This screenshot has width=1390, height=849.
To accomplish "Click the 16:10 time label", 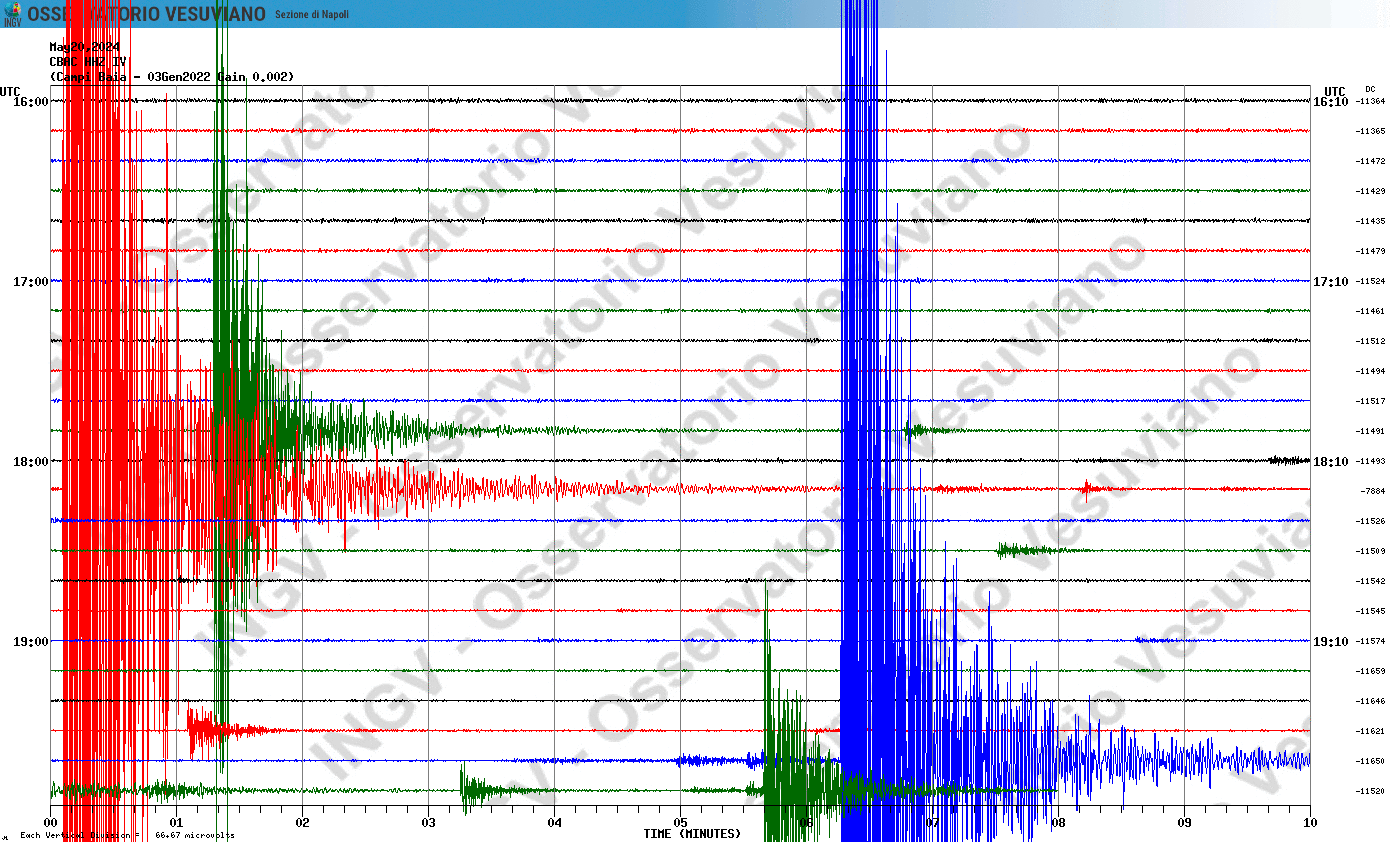I will (1331, 101).
